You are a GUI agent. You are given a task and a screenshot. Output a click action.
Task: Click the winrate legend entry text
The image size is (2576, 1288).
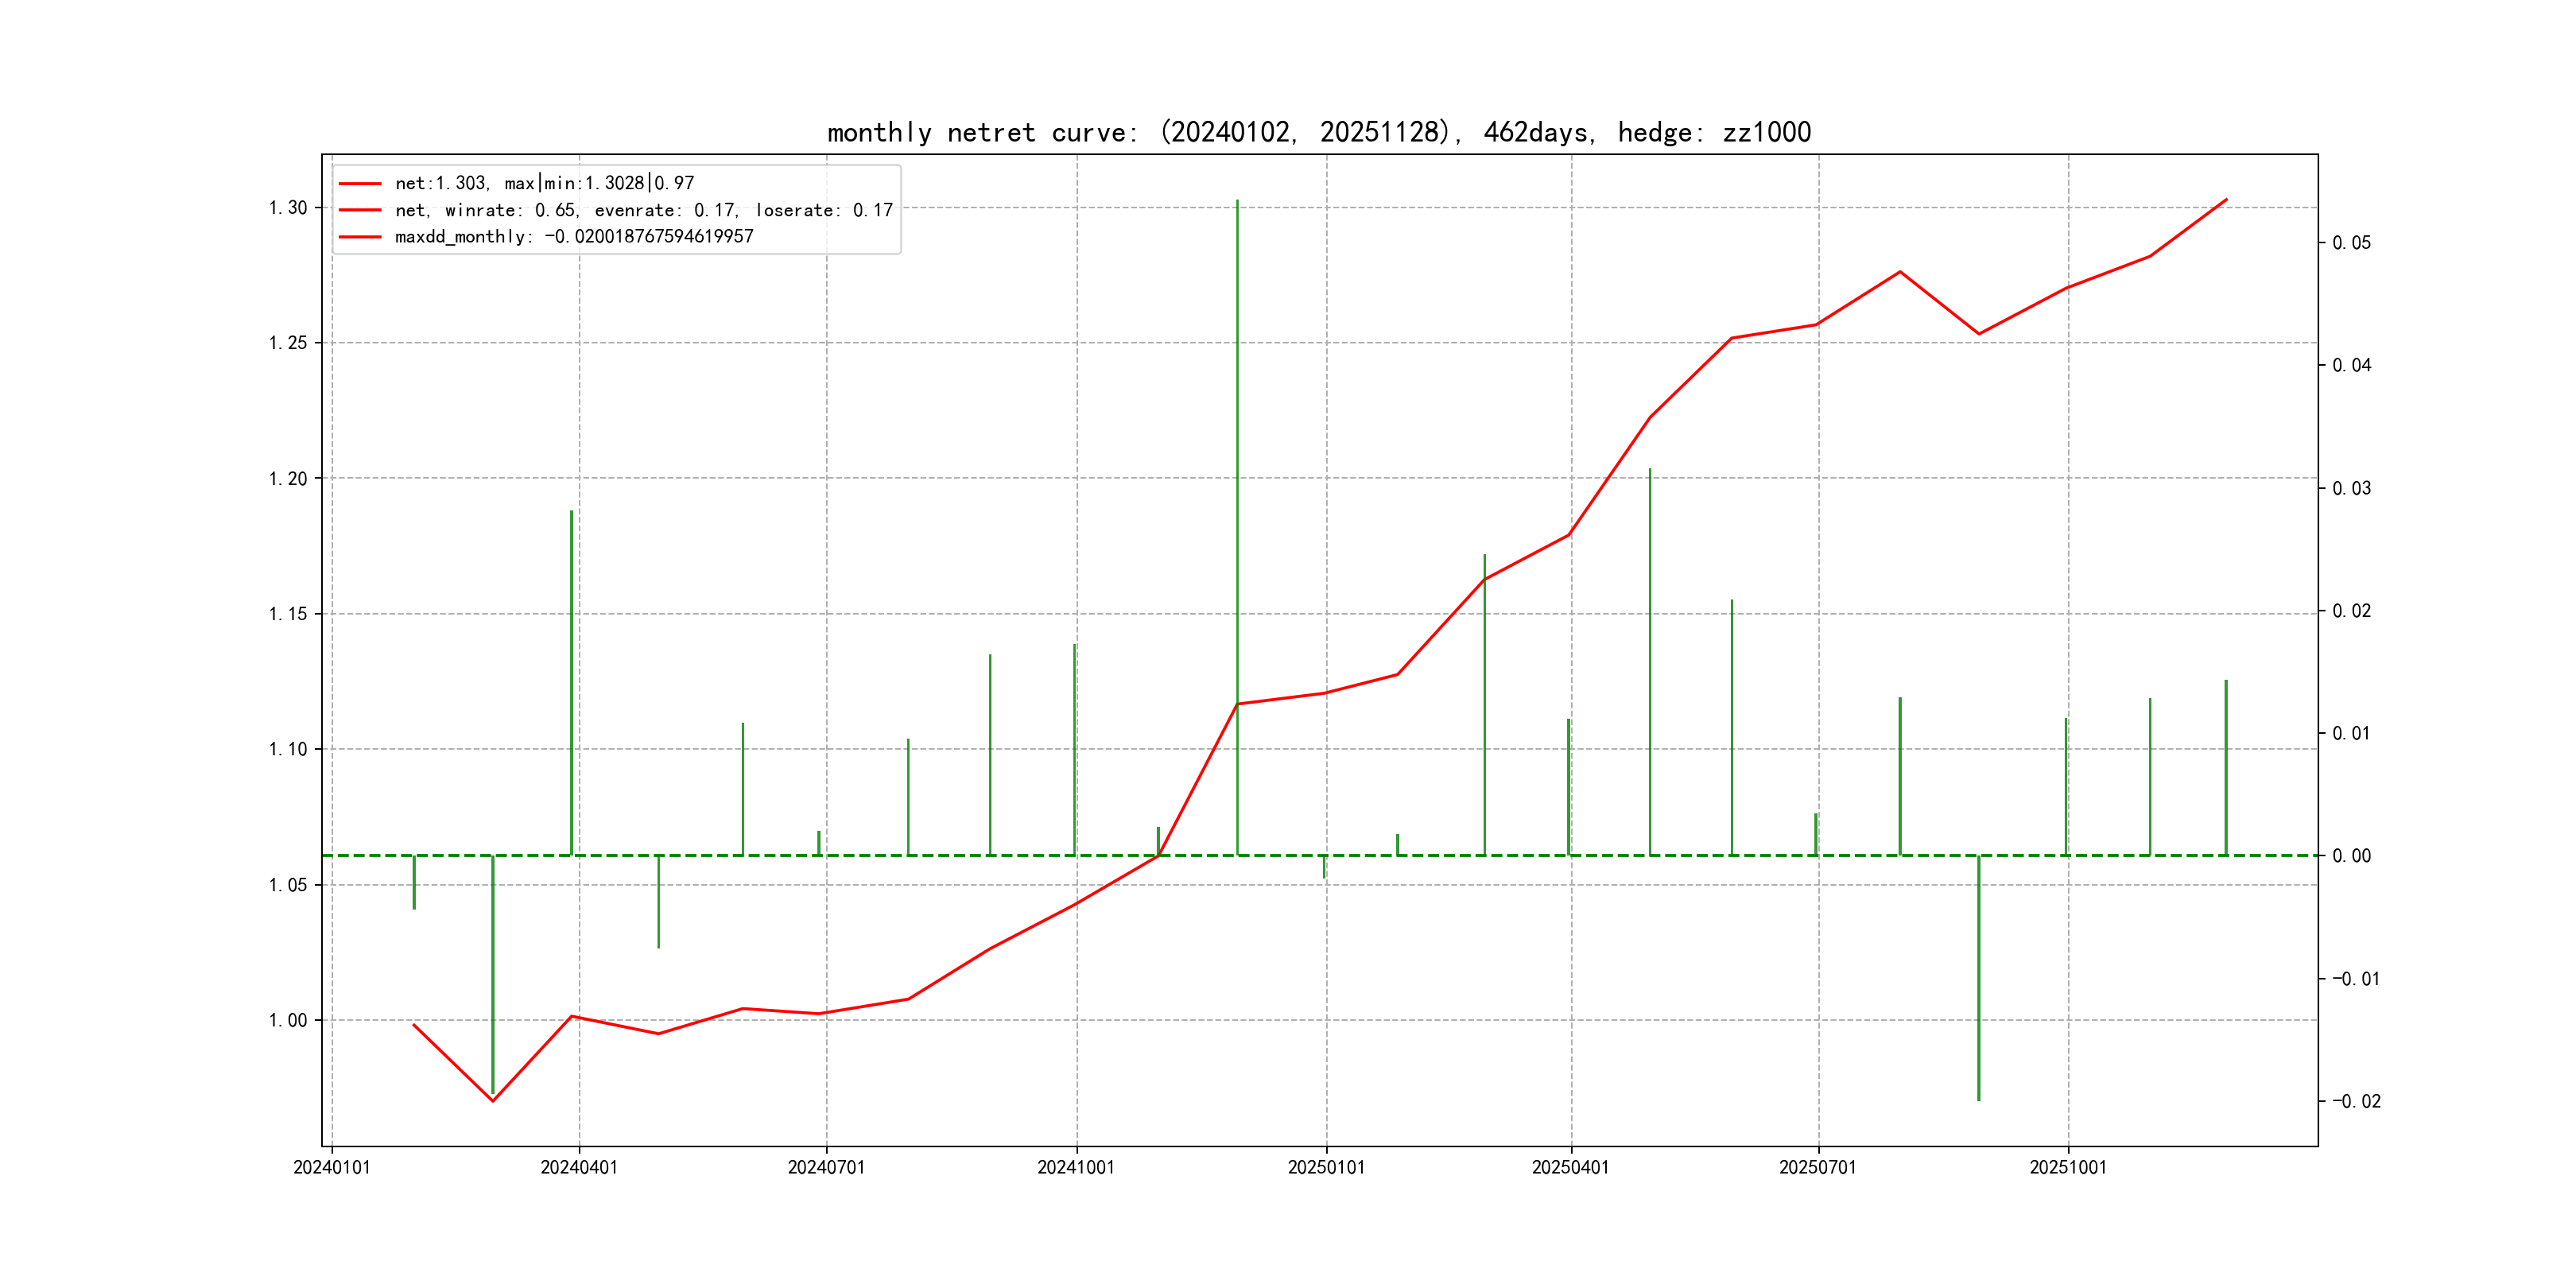[643, 210]
